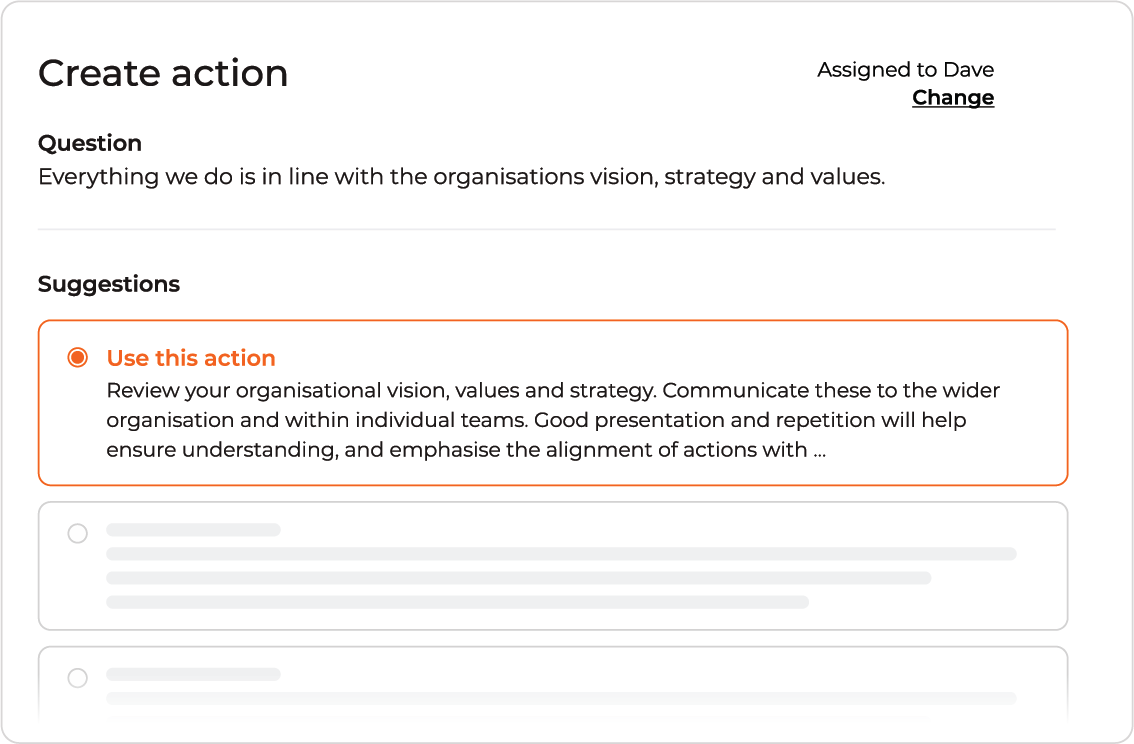Select the "Use this action" radio button
This screenshot has width=1134, height=744.
(x=77, y=358)
